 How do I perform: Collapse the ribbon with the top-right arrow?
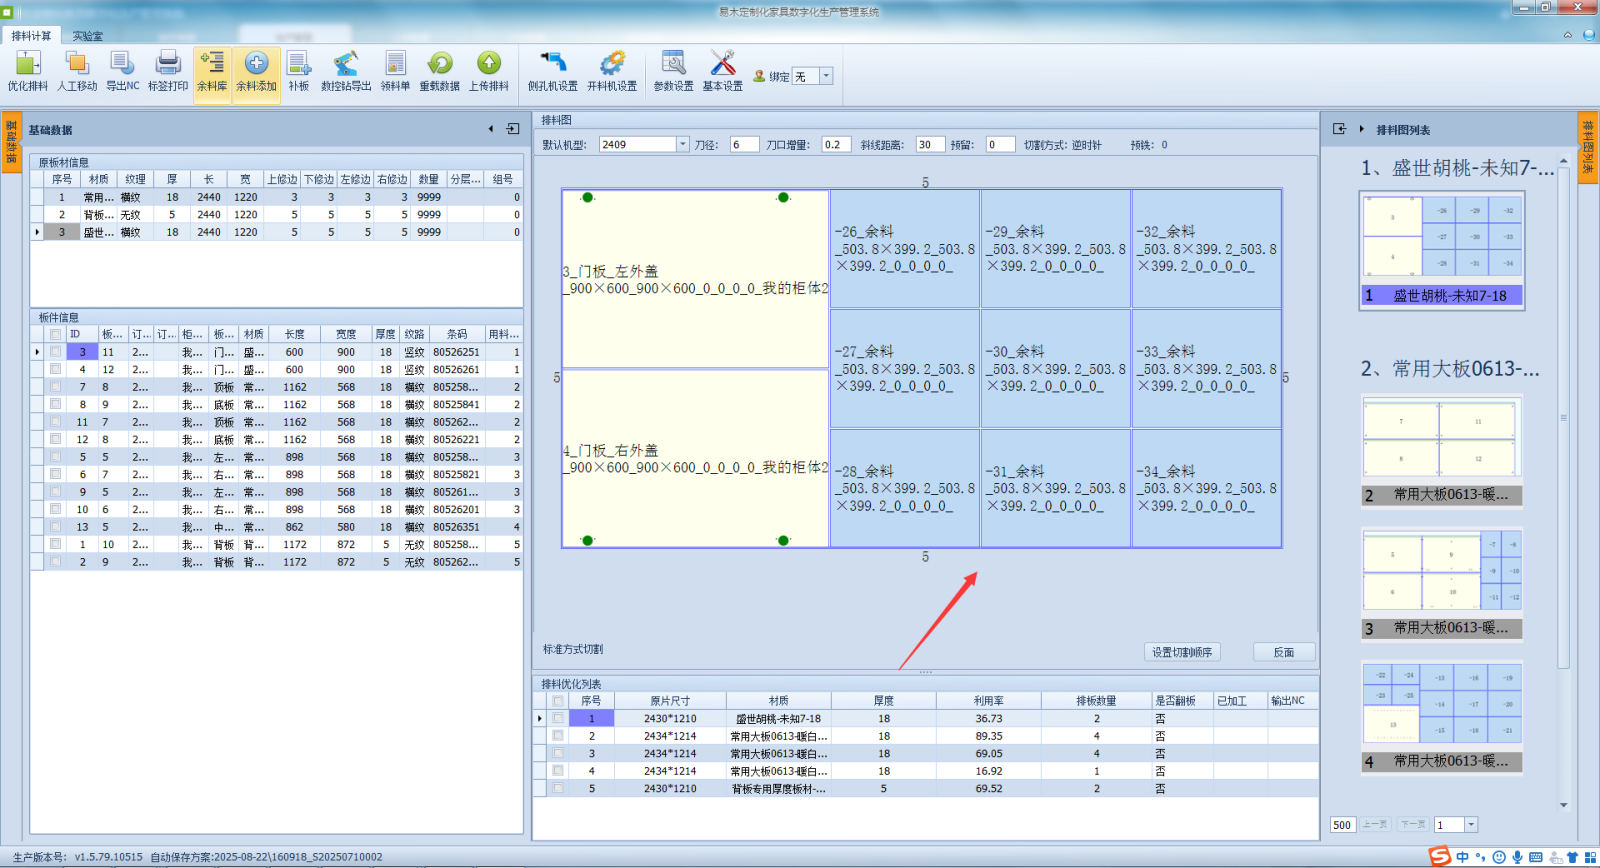1568,35
